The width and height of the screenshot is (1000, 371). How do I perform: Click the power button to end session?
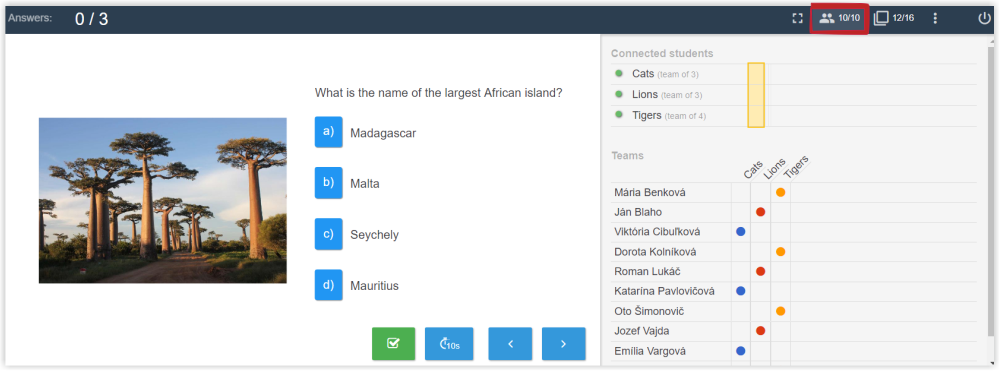[985, 18]
